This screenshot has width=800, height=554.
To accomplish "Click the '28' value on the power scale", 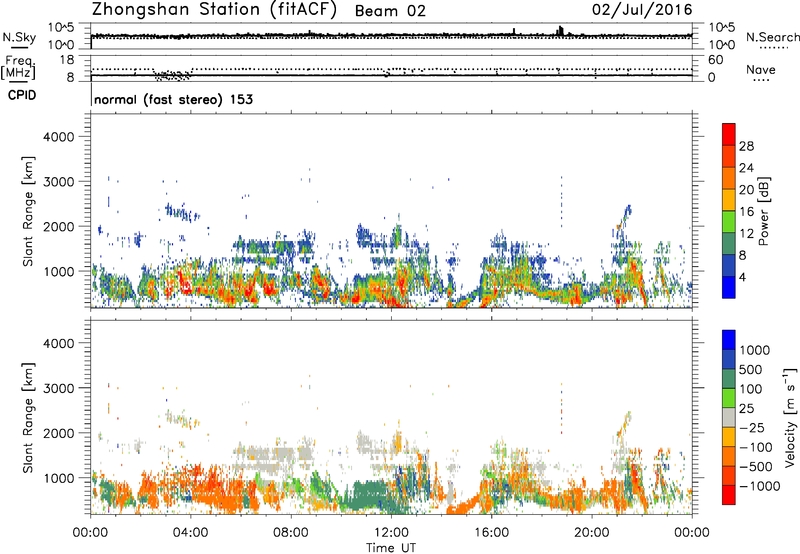I will click(x=746, y=146).
